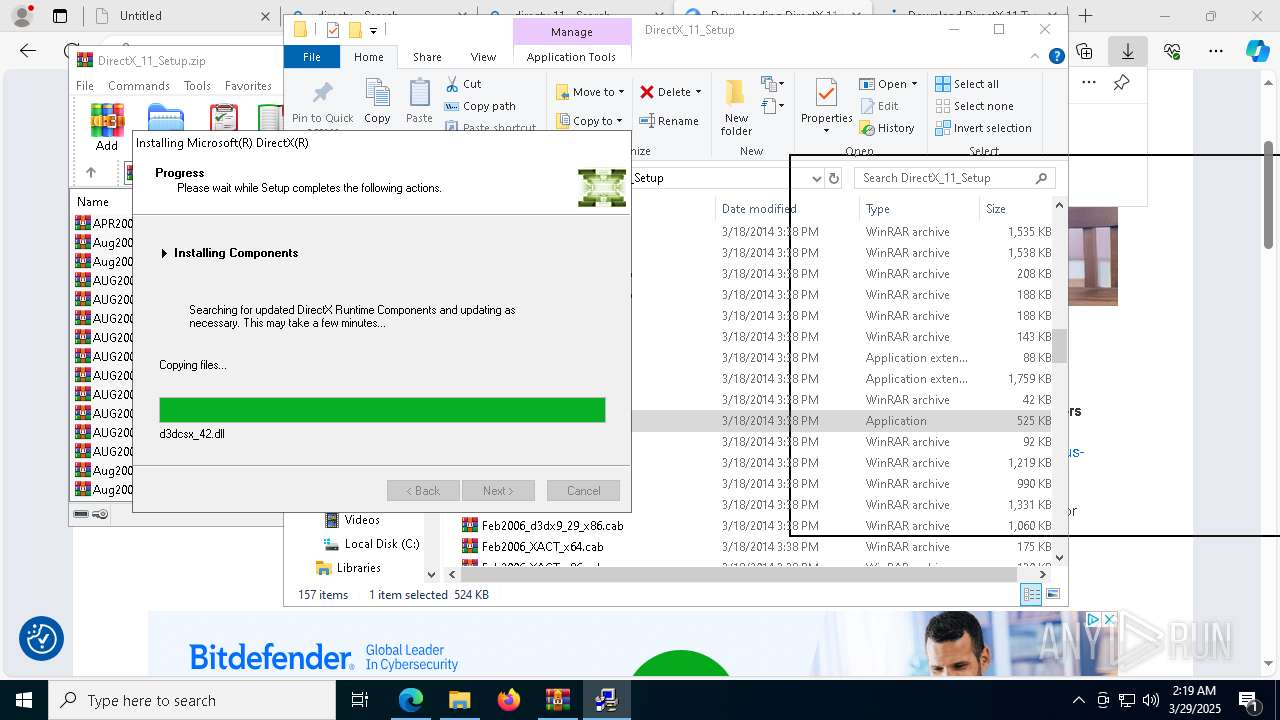Screen dimensions: 1280x720
Task: Click the WinRAR Add icon
Action: [107, 120]
